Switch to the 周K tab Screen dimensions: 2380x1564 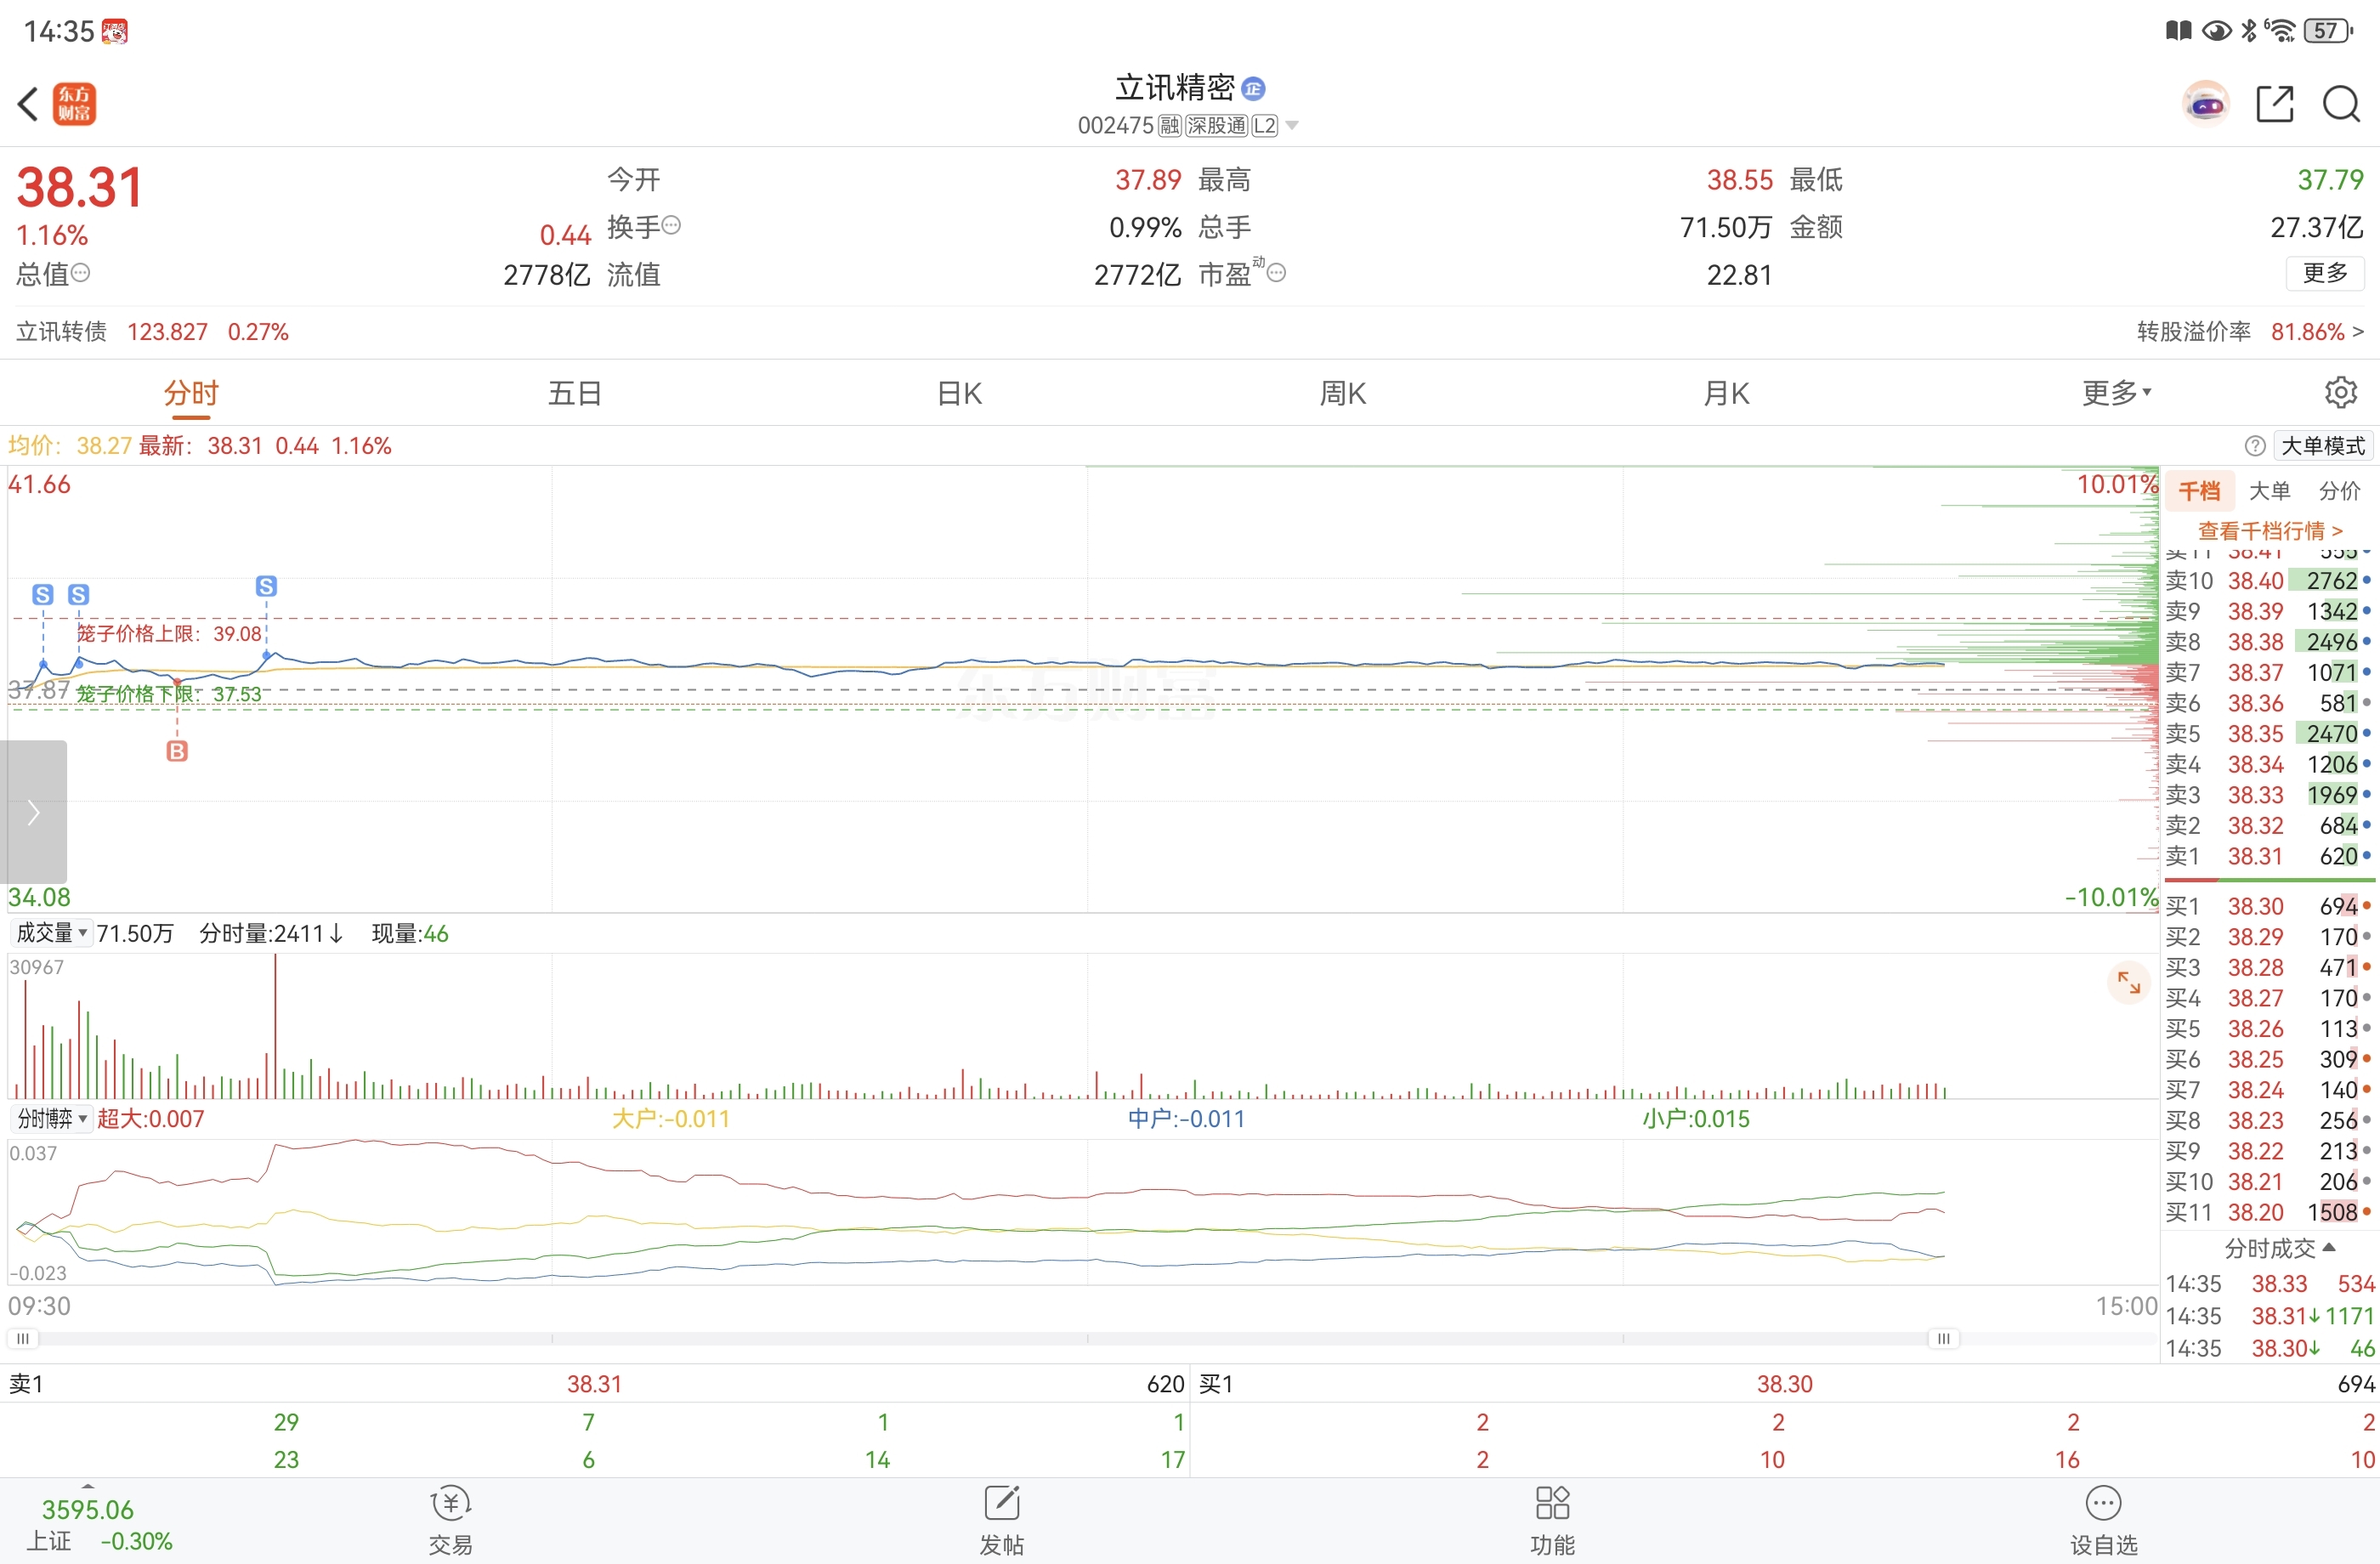pyautogui.click(x=1343, y=393)
